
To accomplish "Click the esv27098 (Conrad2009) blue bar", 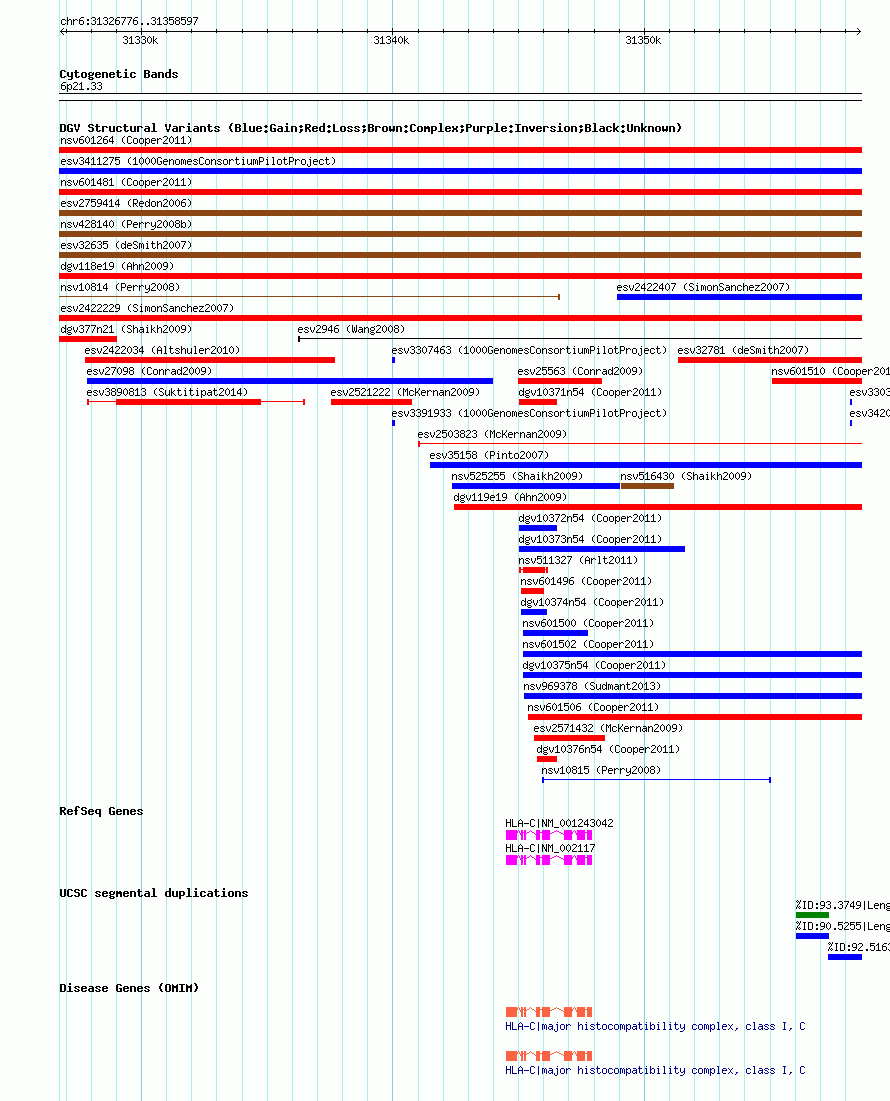I will click(x=290, y=382).
